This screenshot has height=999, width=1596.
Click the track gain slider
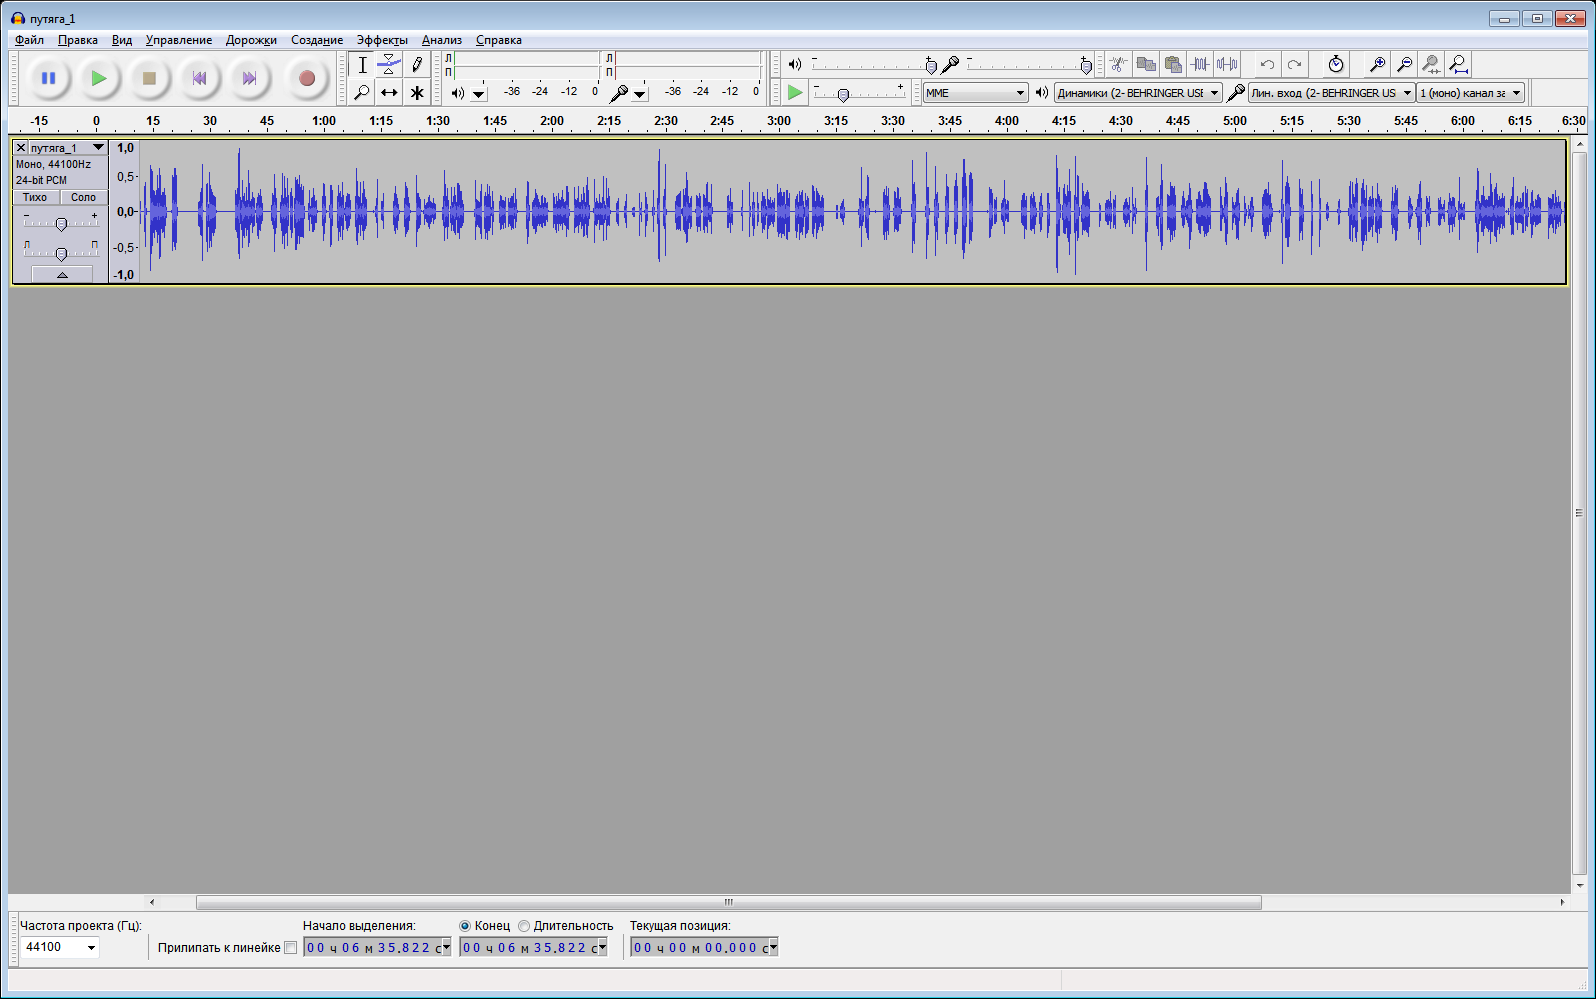(x=61, y=224)
